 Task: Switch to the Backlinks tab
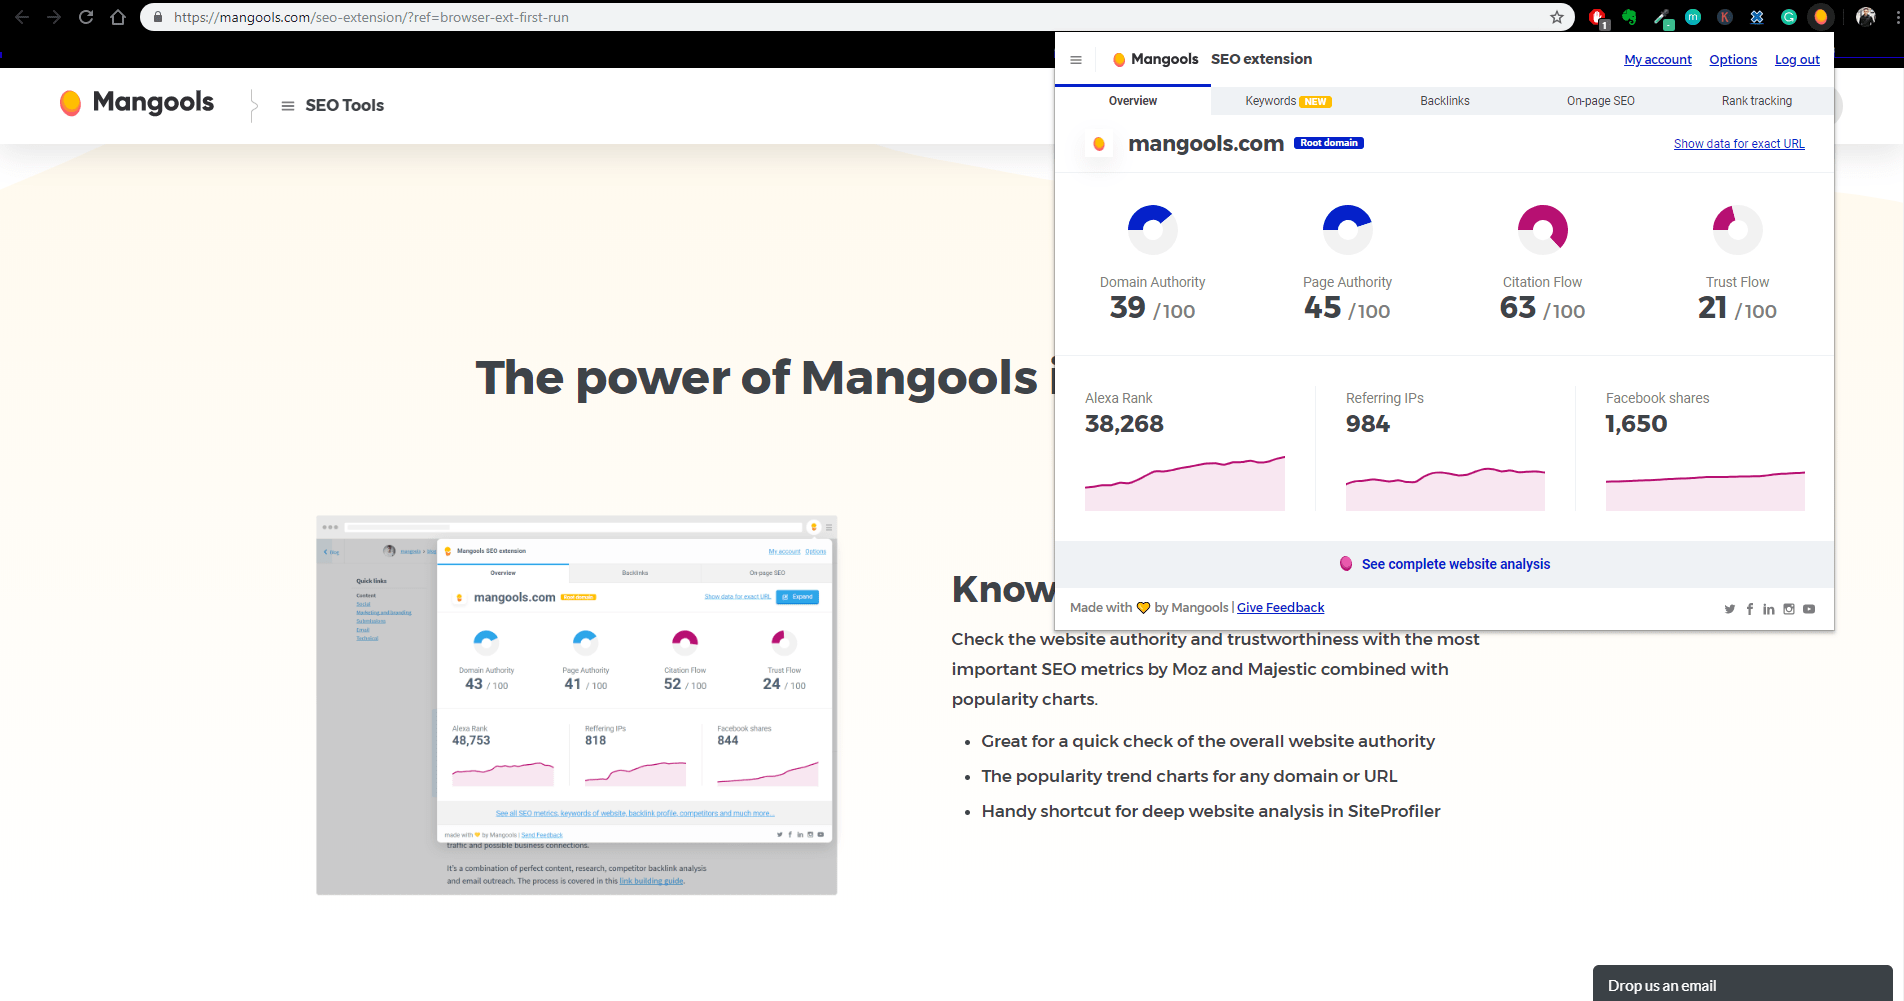point(1445,101)
